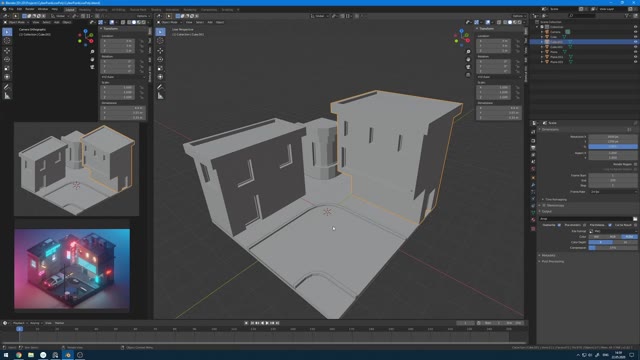Select the Rotate tool in main viewport
640x360 pixels.
[x=160, y=59]
